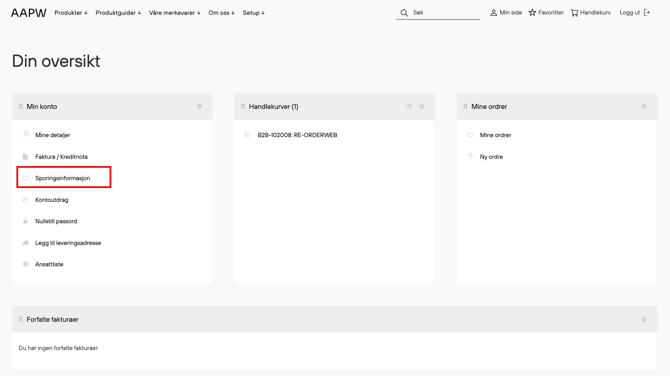Open Handlekurver widget settings gear
Screen dimensions: 670x376
coord(422,106)
